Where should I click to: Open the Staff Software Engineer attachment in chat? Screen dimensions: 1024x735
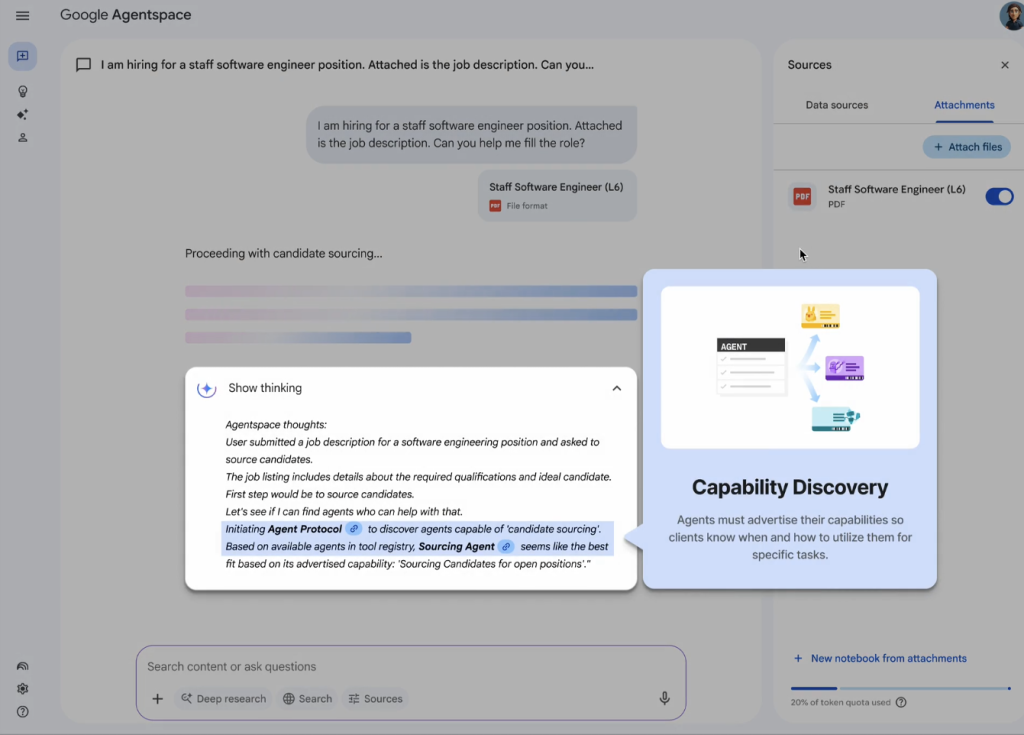[x=557, y=196]
